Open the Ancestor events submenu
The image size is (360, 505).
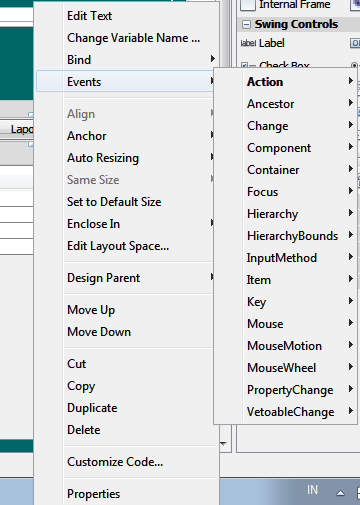(285, 104)
